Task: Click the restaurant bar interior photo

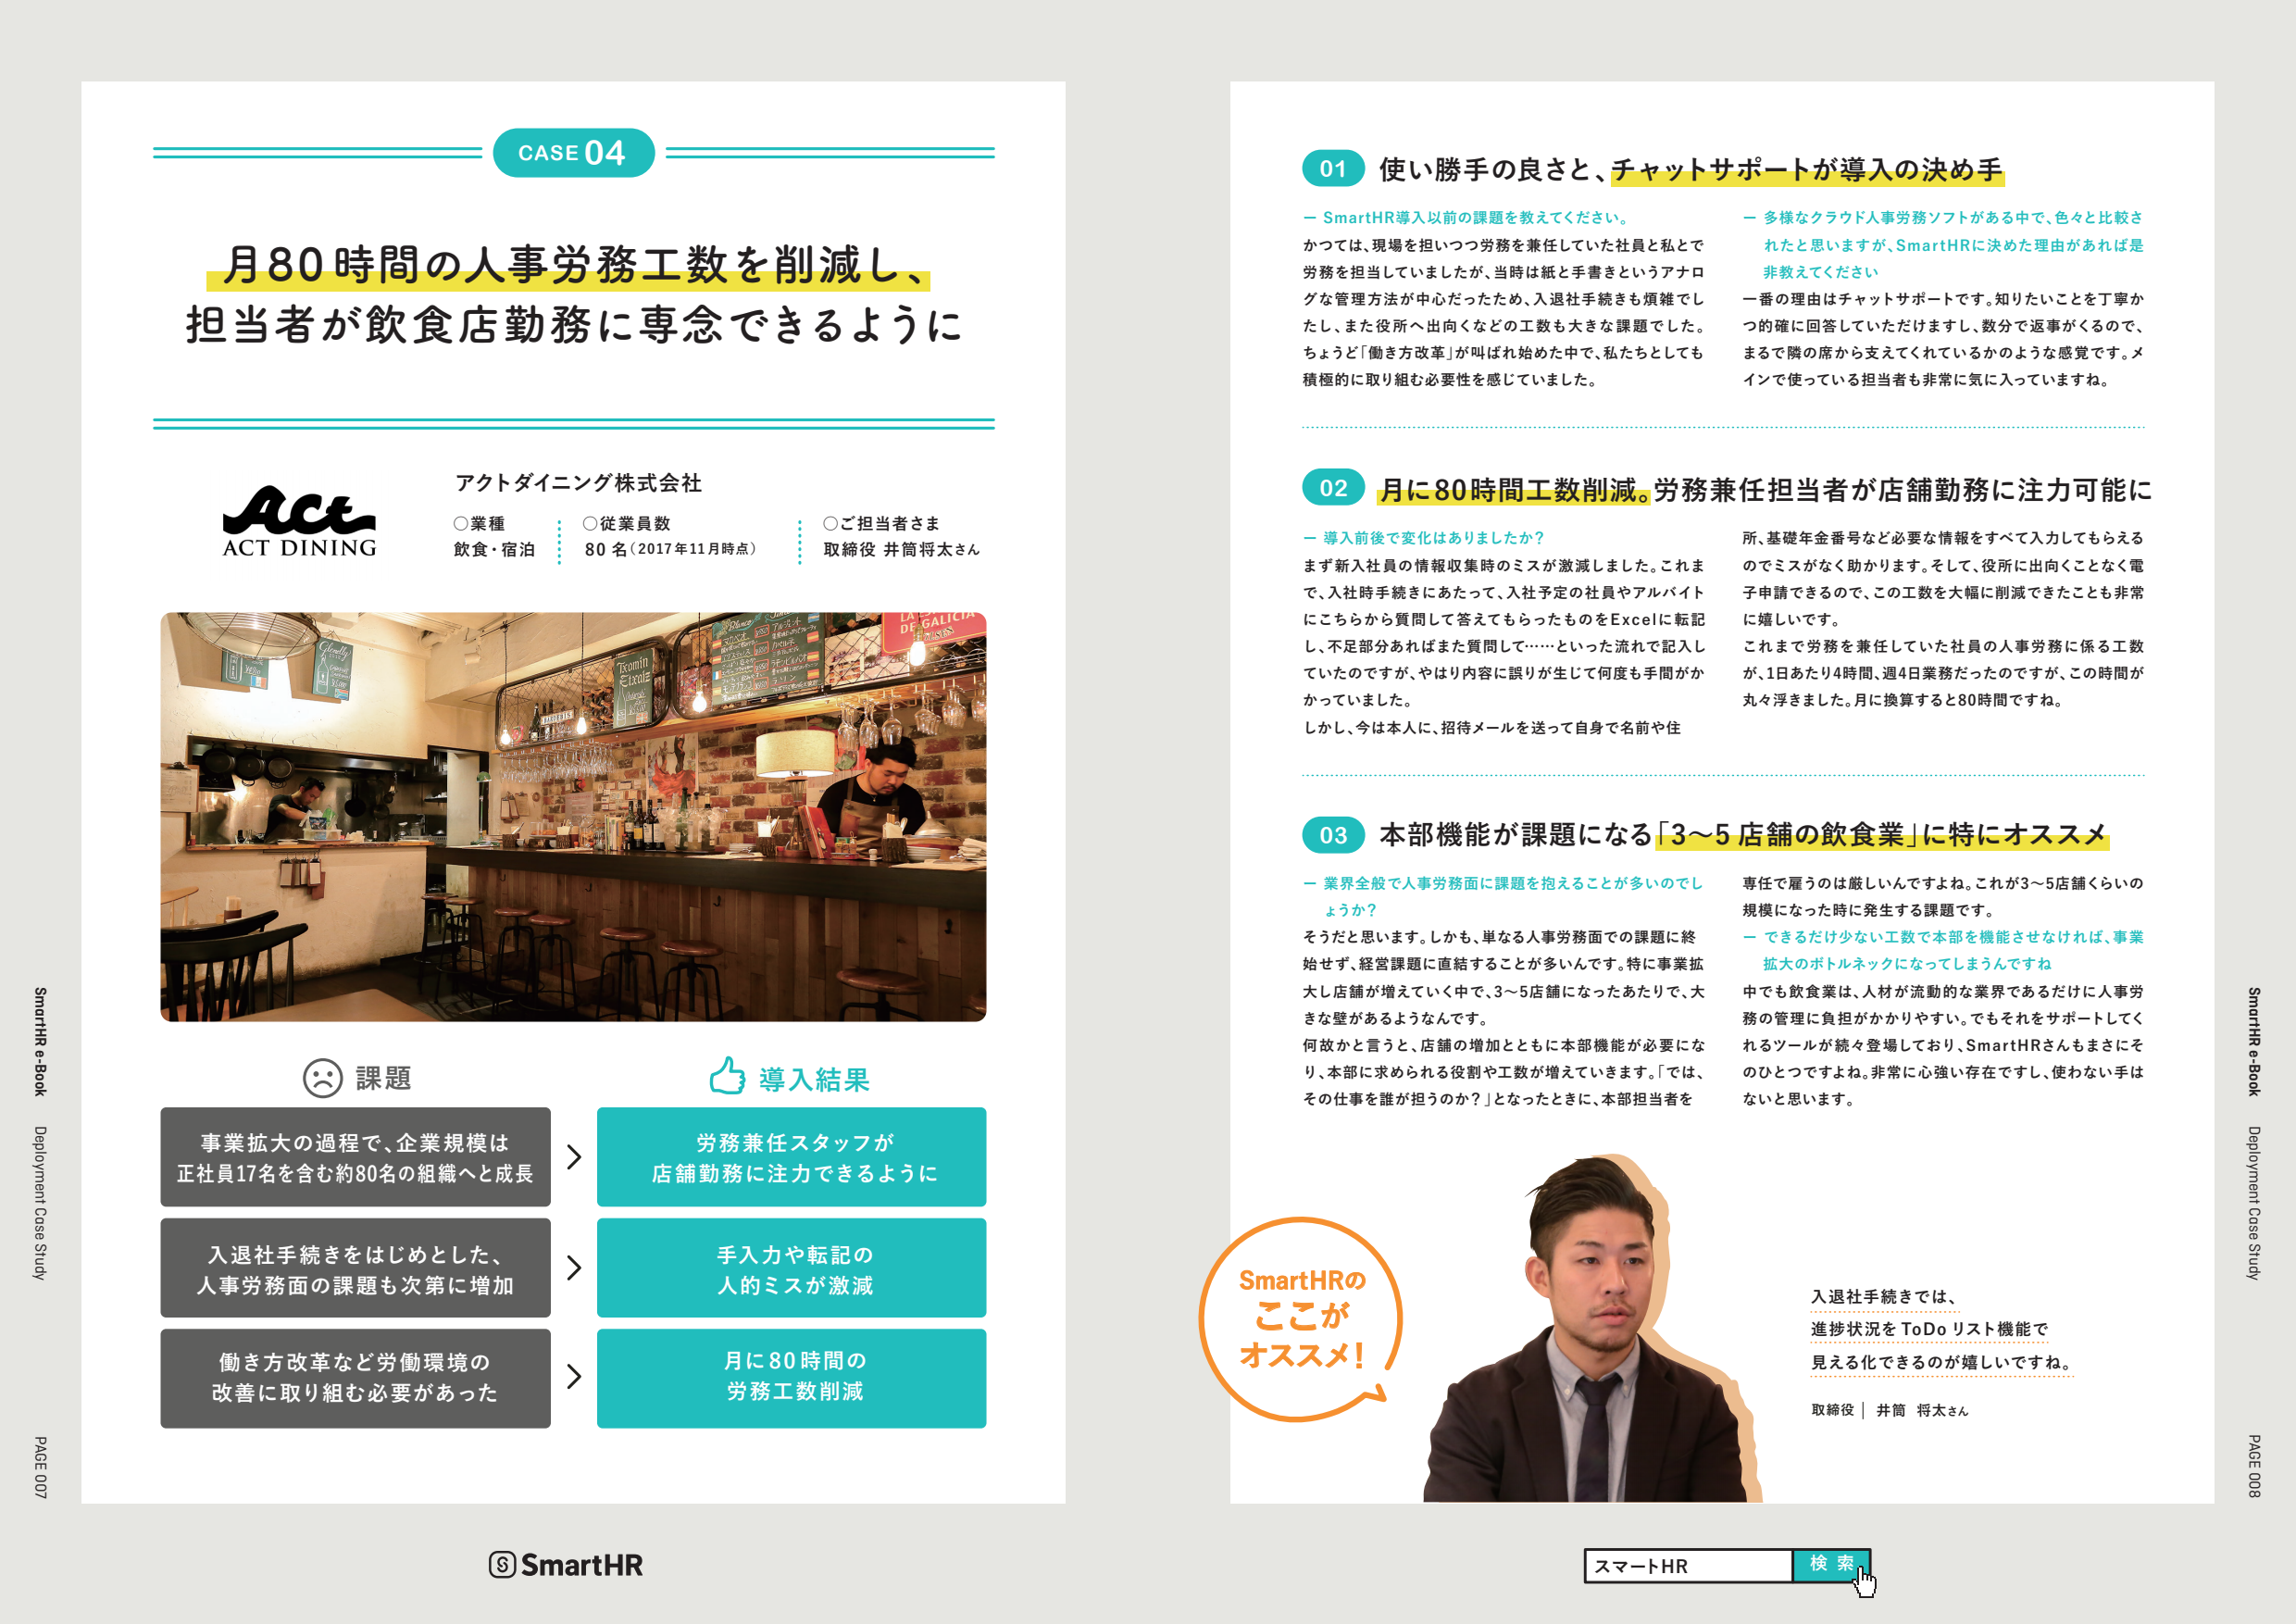Action: point(573,817)
